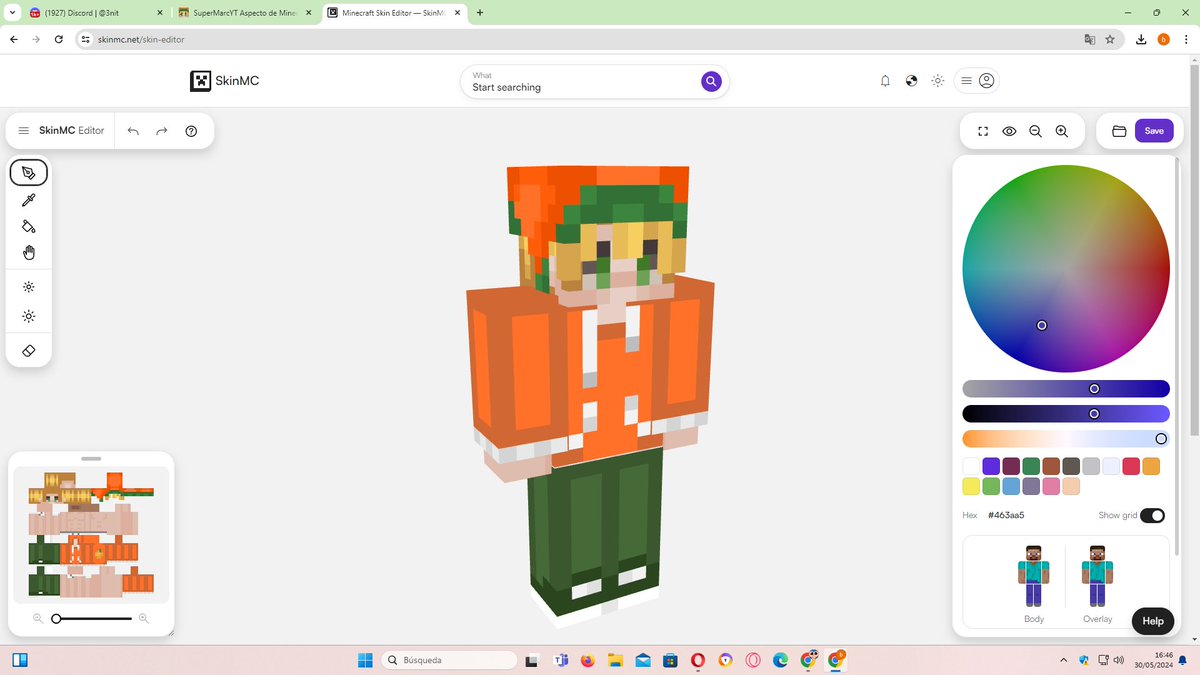
Task: Click the saturation slider handle
Action: [x=1094, y=389]
